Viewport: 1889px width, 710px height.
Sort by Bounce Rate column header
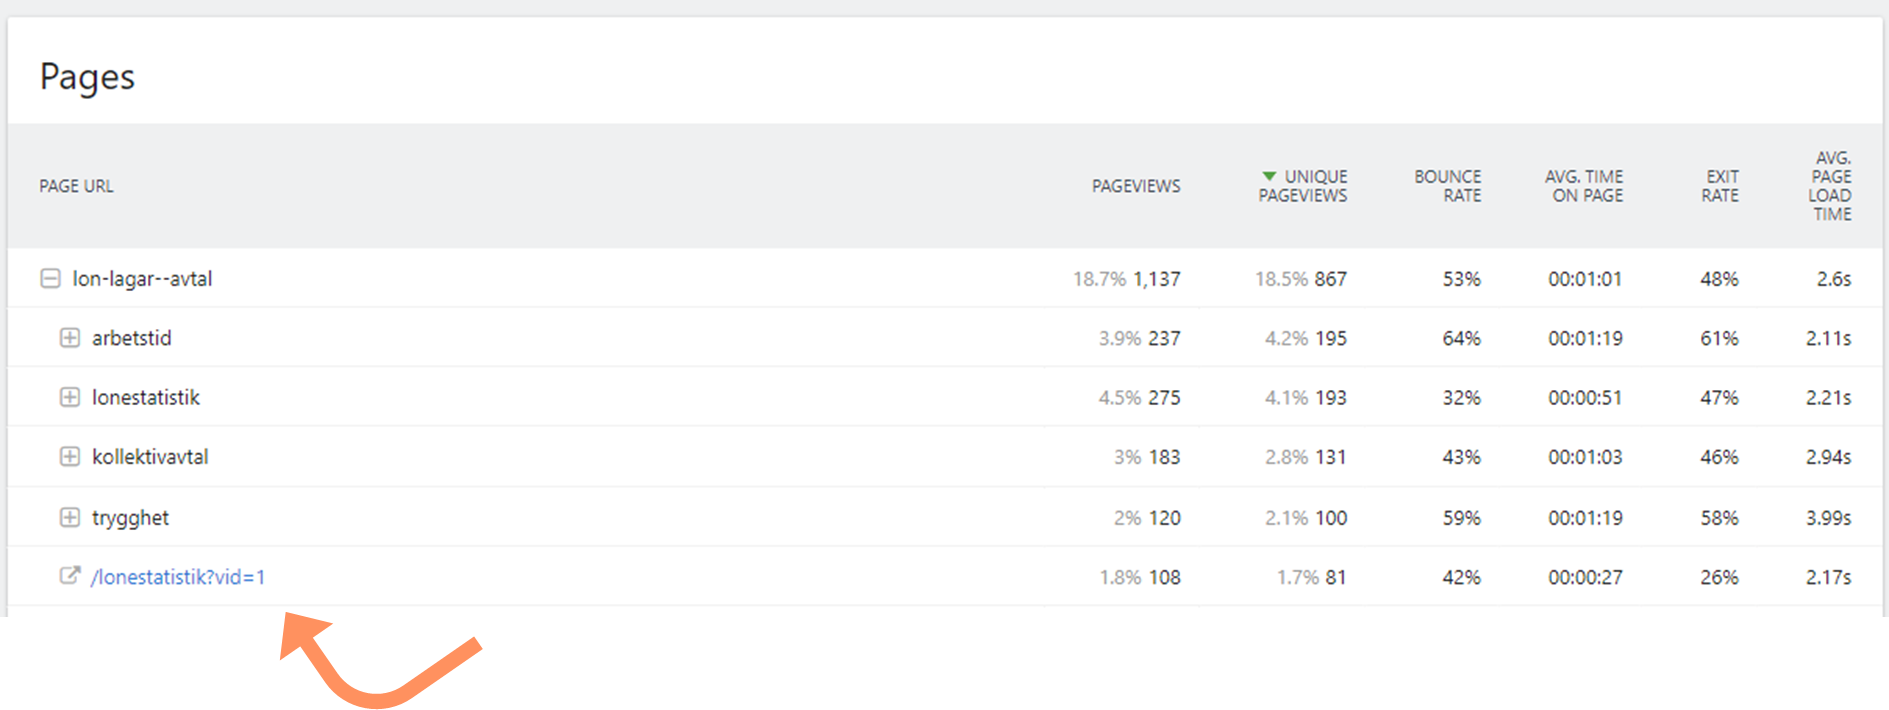click(1448, 186)
